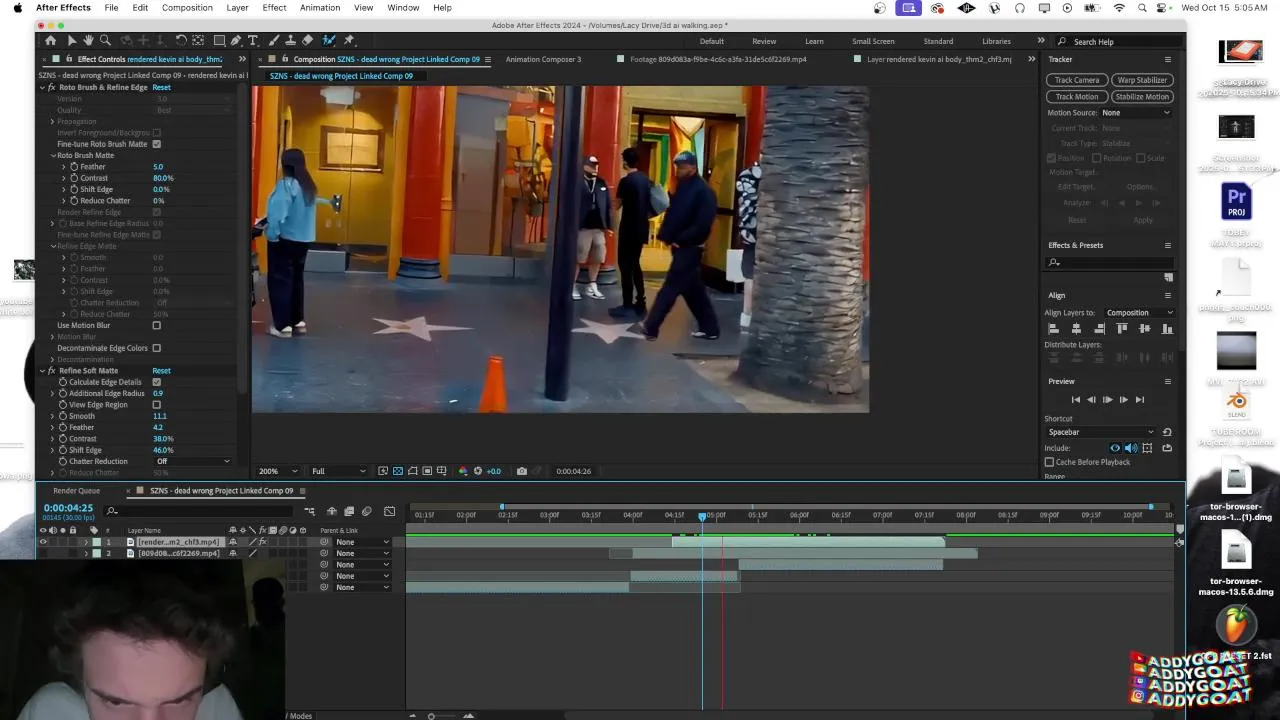Align layers to left edge
This screenshot has height=720, width=1280.
tap(1052, 329)
